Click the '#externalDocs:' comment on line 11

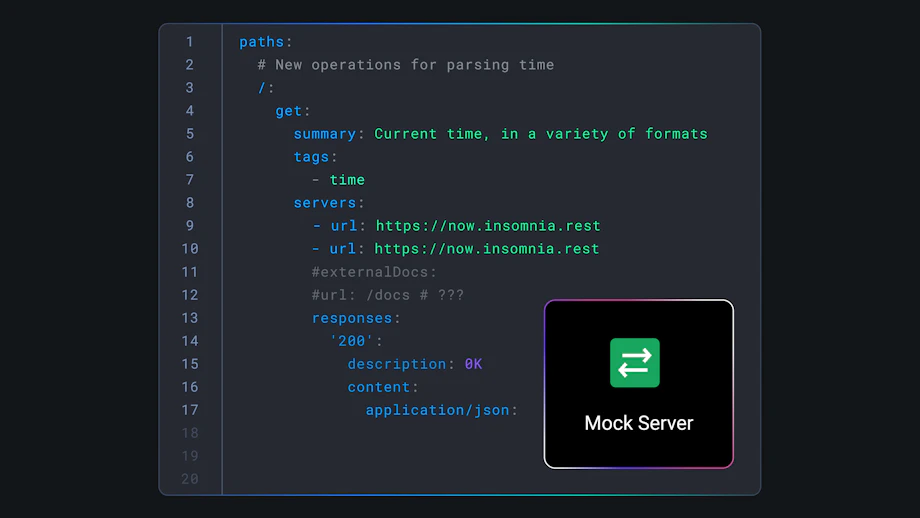tap(374, 272)
